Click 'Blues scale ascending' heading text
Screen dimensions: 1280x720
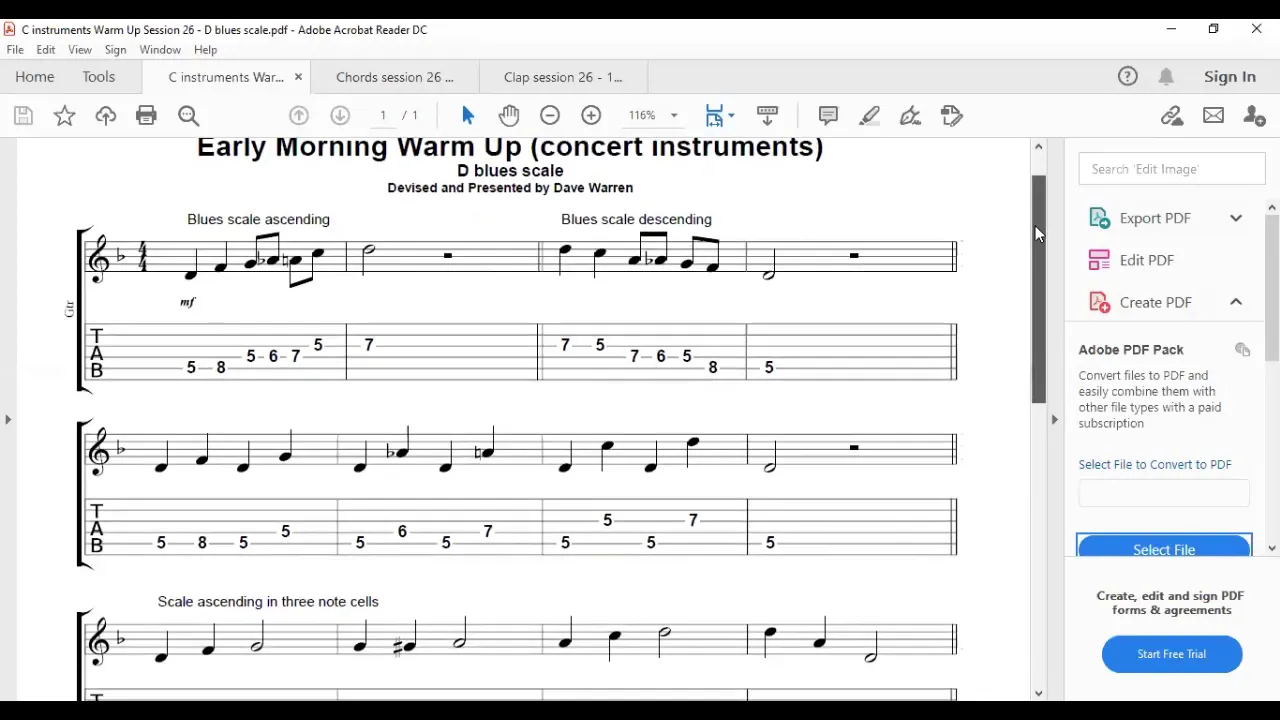258,219
